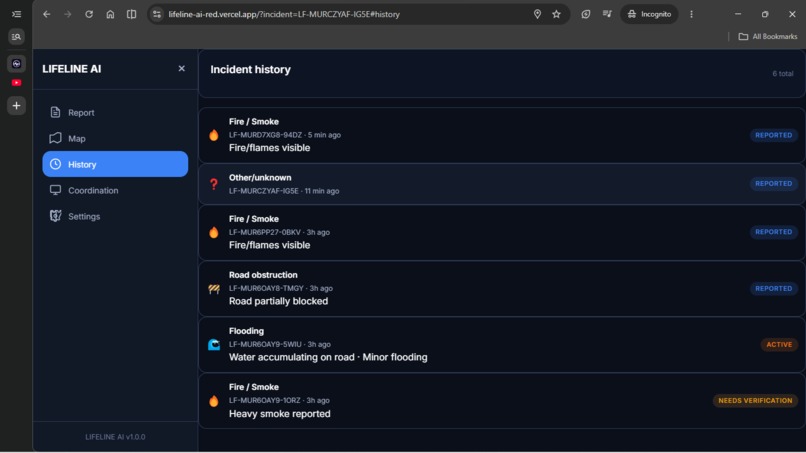Click REPORTED badge on LF-MURD7XG8-94DZ row
The width and height of the screenshot is (806, 453).
click(774, 135)
